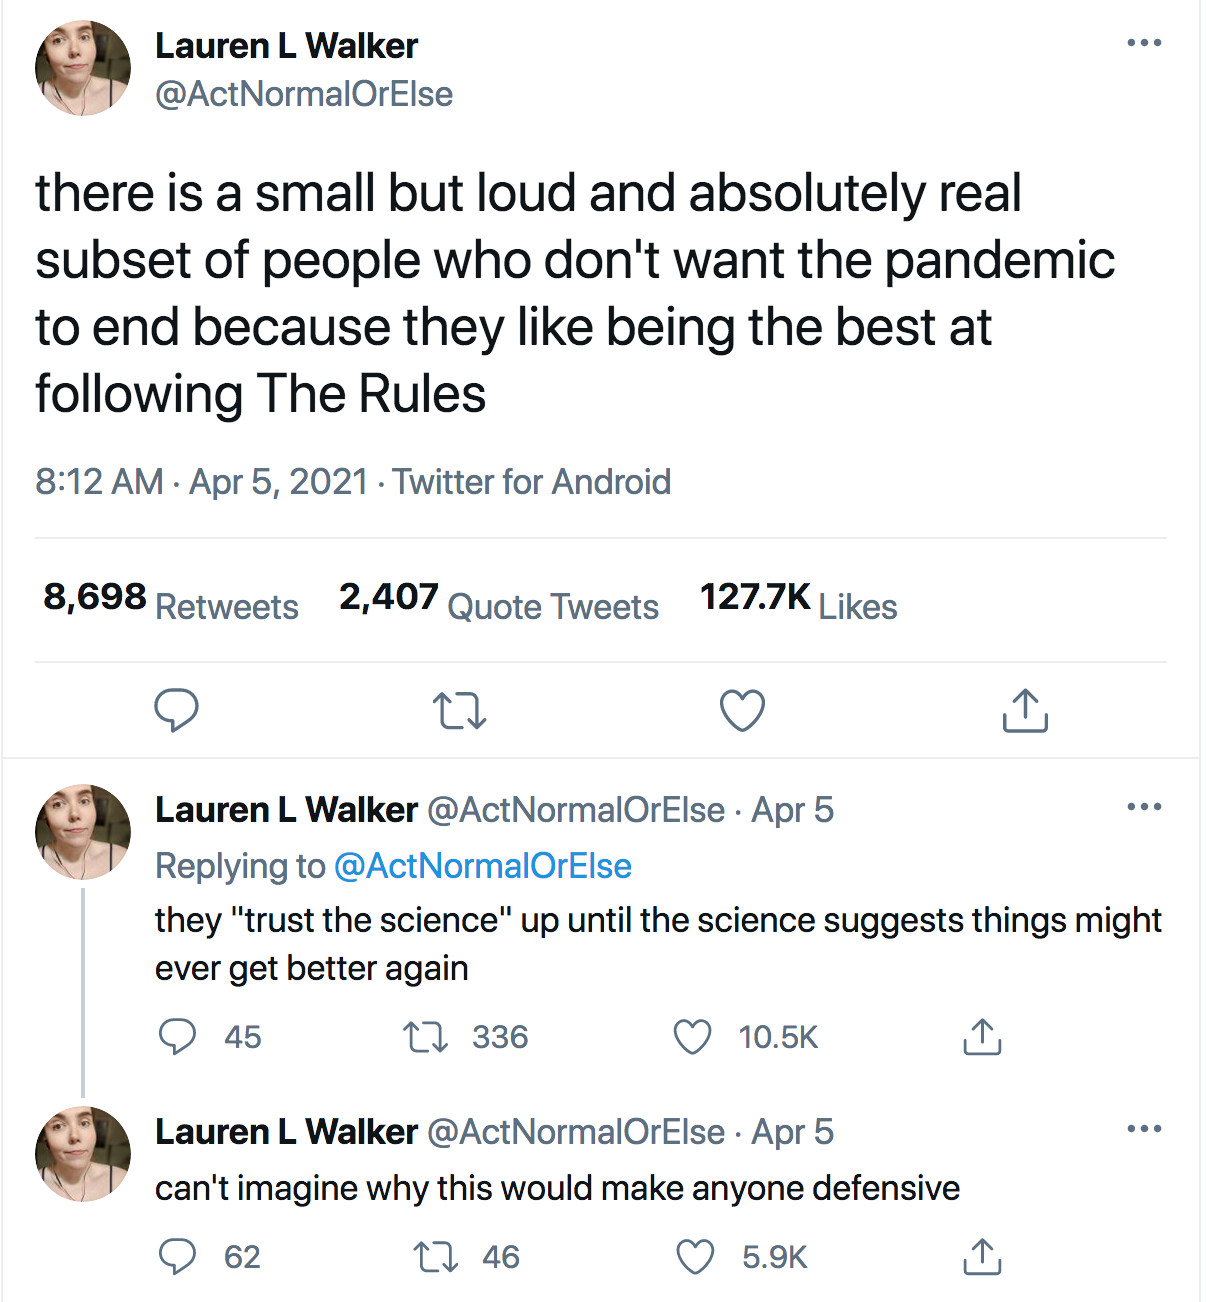Like the "make anyone defensive" tweet
Screen dimensions: 1212x1302
pyautogui.click(x=695, y=1257)
